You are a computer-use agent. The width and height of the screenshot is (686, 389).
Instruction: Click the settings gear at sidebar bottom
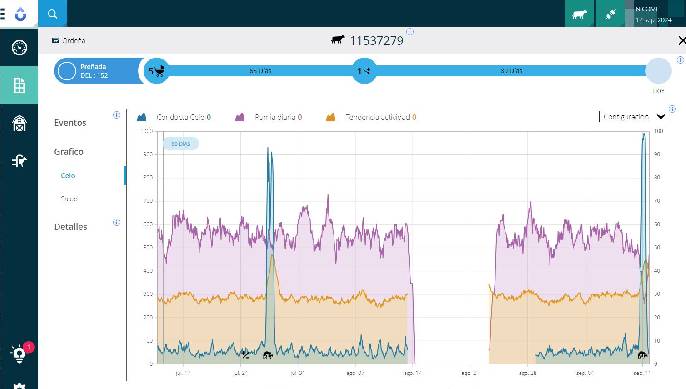[x=19, y=386]
